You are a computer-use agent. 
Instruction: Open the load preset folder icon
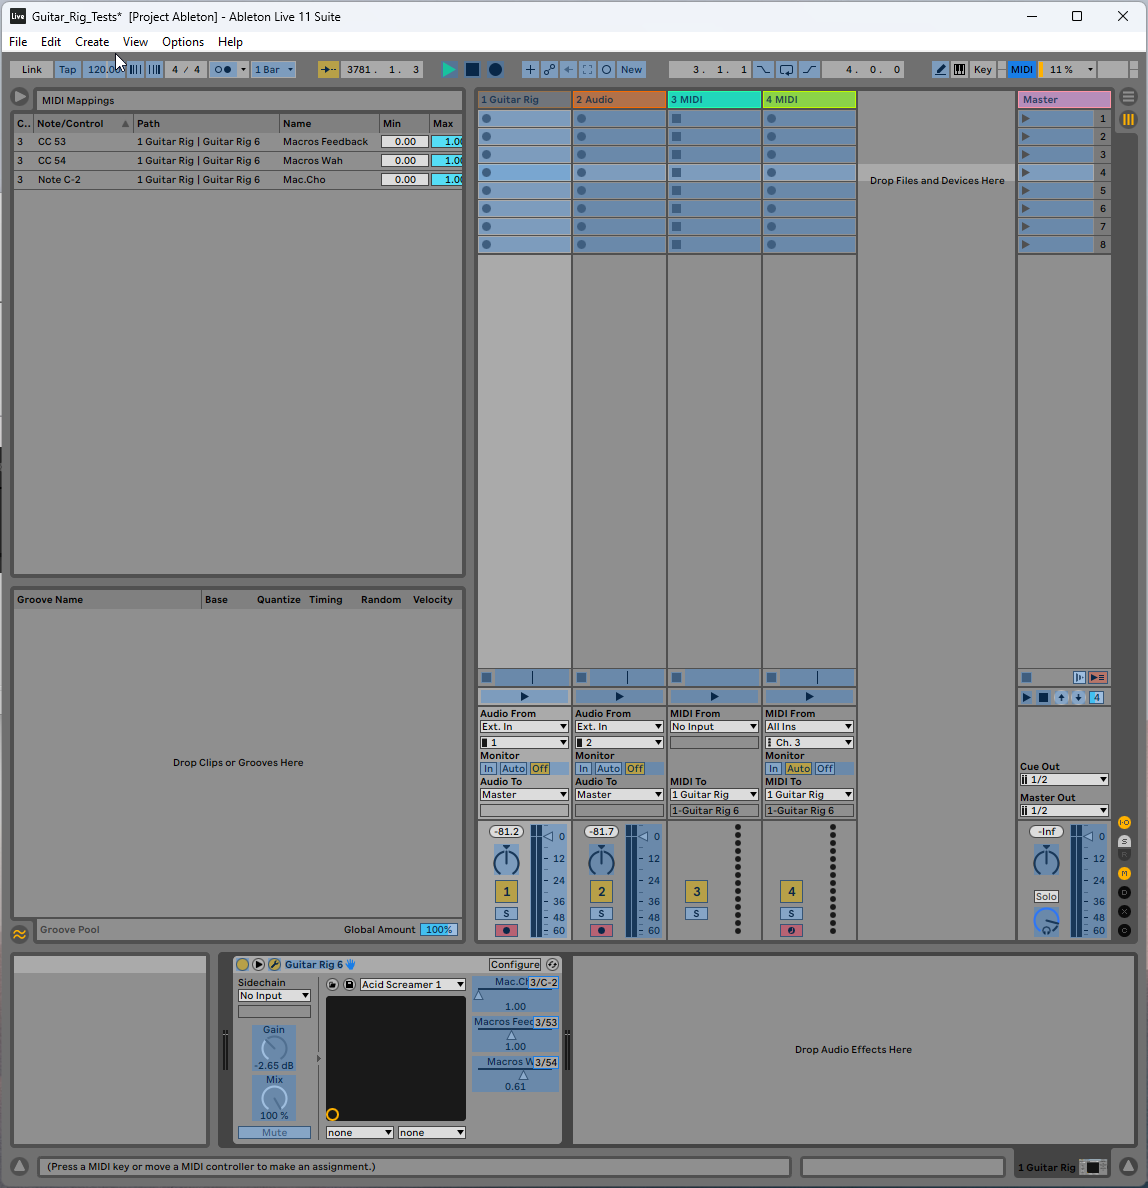coord(333,984)
